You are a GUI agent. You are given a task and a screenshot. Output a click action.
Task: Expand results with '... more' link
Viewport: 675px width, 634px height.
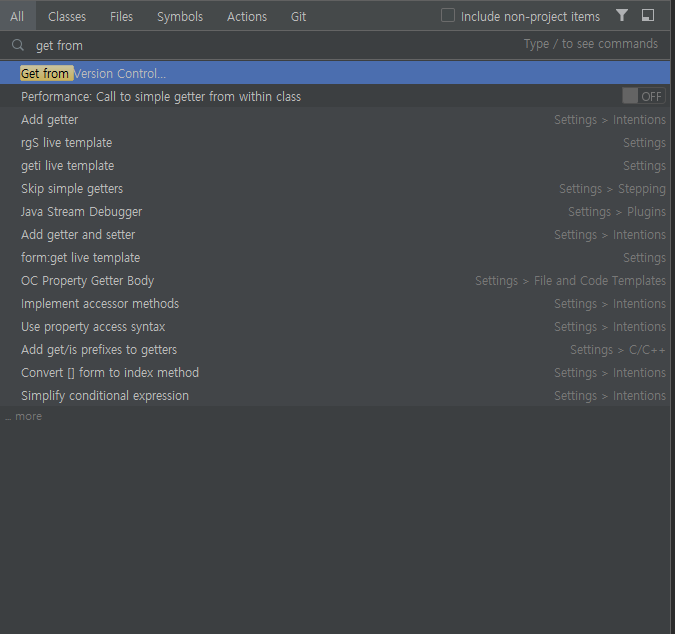[24, 416]
